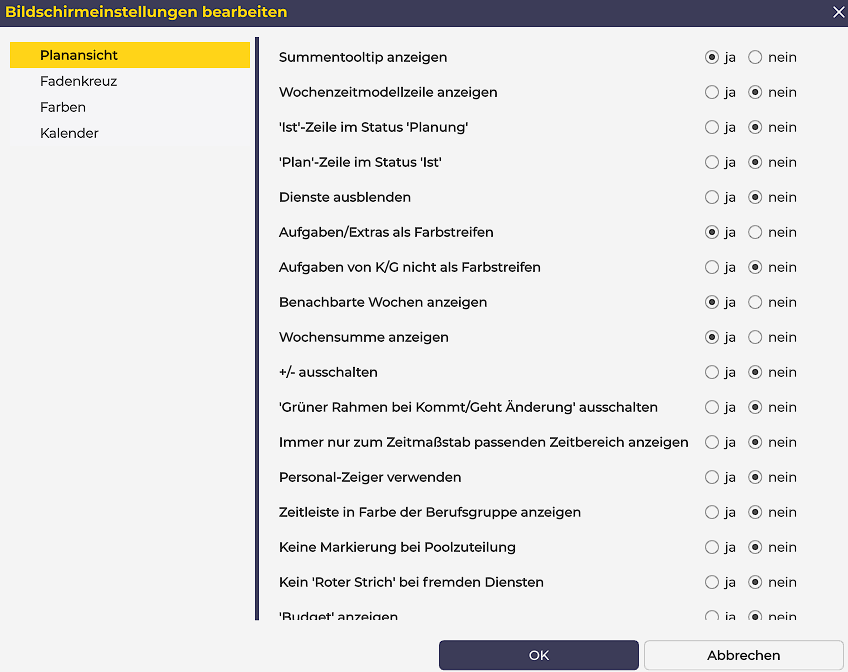Choose ja for 'Ist'-Zeile im Status 'Planung'
848x672 pixels.
click(x=712, y=127)
